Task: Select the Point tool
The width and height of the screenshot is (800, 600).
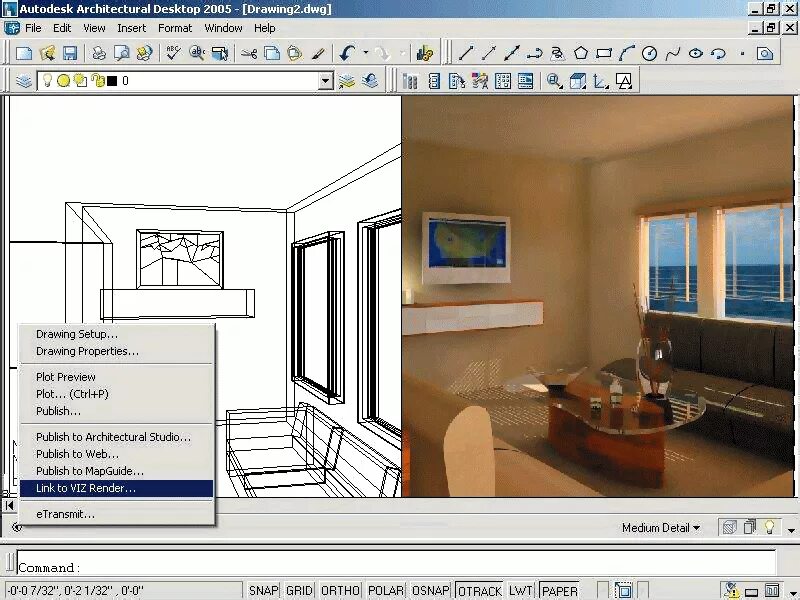Action: (x=742, y=53)
